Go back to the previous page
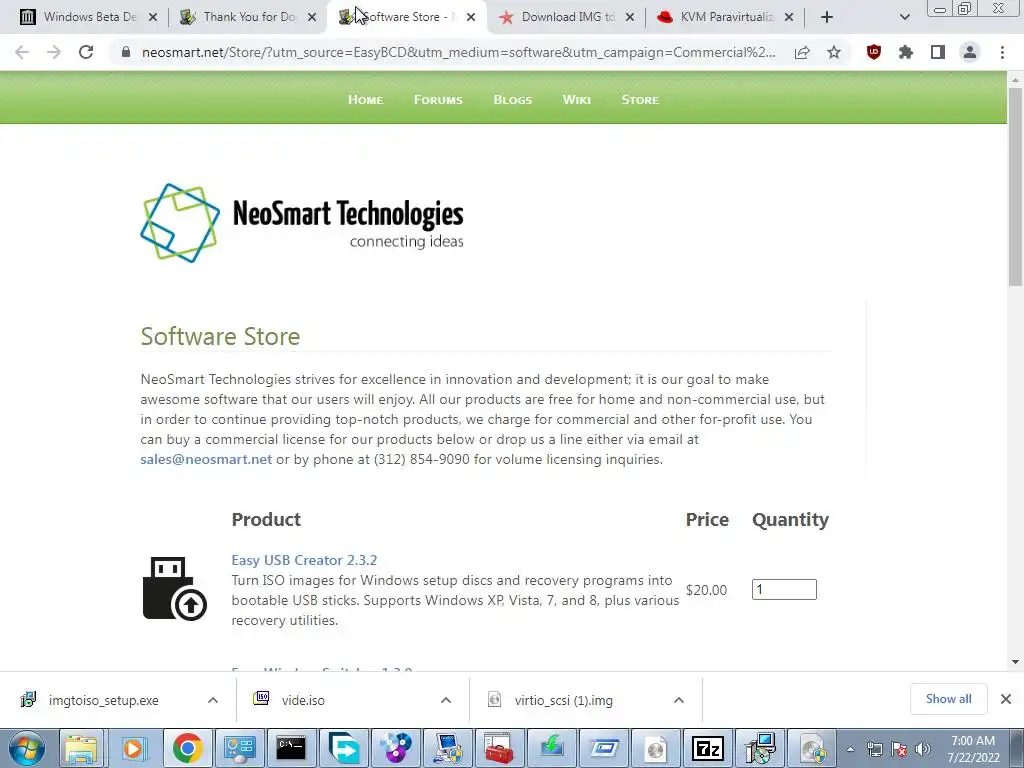 [22, 52]
